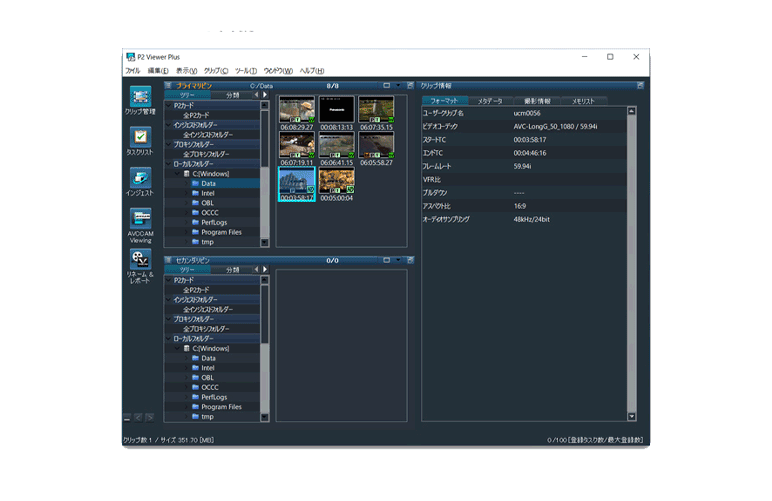Switch to the 撮影情報 tab
The height and width of the screenshot is (501, 772).
point(537,101)
